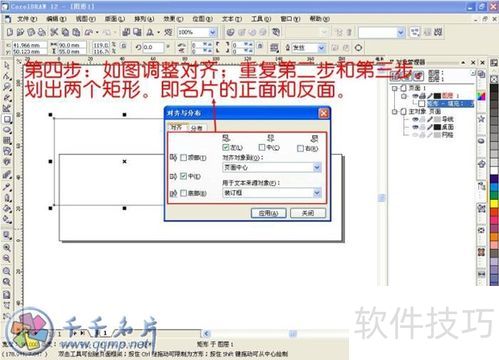Click the Copy toolbar icon
The width and height of the screenshot is (499, 360).
click(65, 32)
